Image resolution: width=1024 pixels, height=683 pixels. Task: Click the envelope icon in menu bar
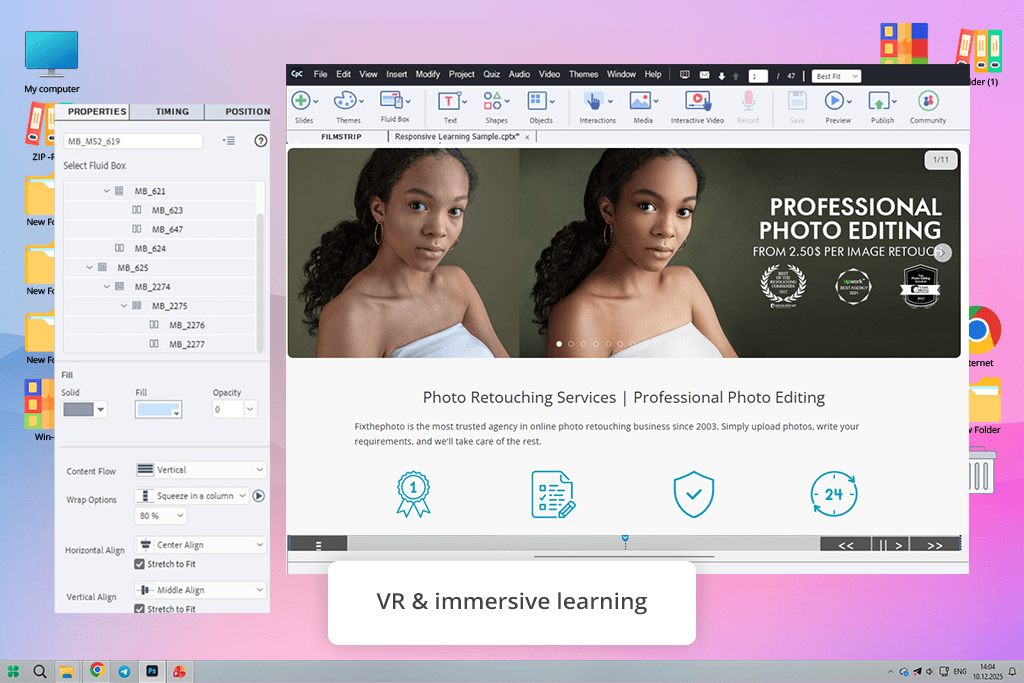[705, 75]
